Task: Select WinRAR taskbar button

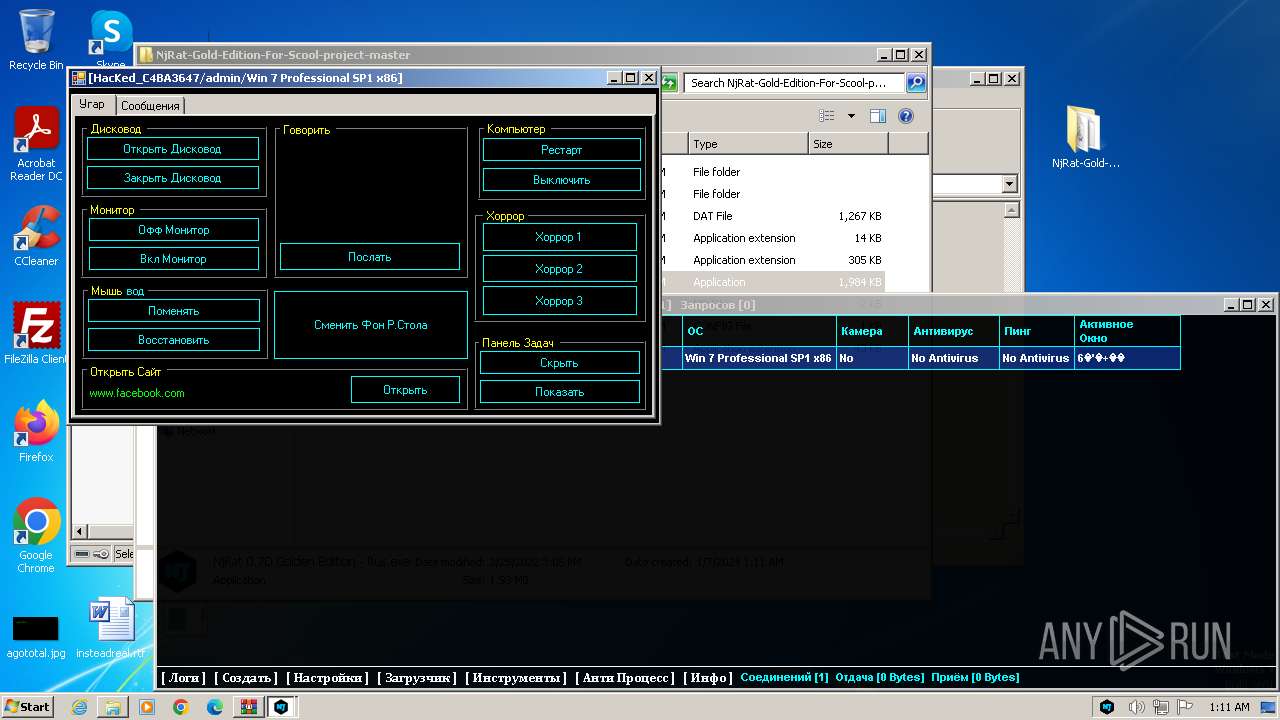Action: point(249,707)
